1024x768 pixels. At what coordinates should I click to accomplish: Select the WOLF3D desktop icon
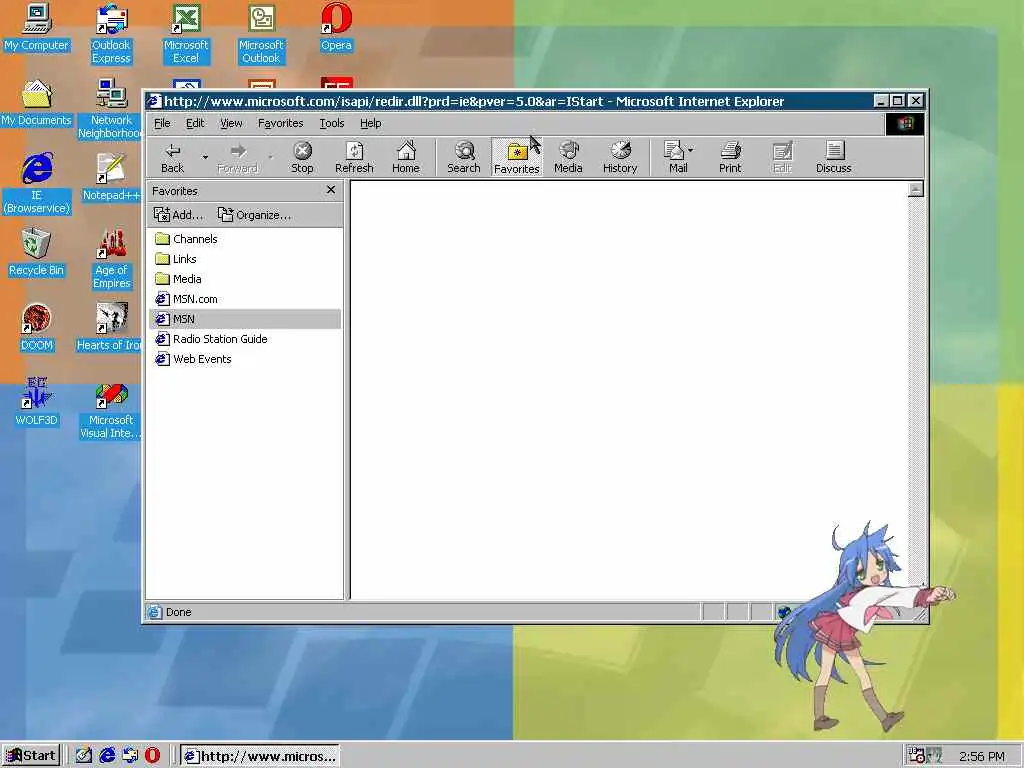pyautogui.click(x=36, y=402)
